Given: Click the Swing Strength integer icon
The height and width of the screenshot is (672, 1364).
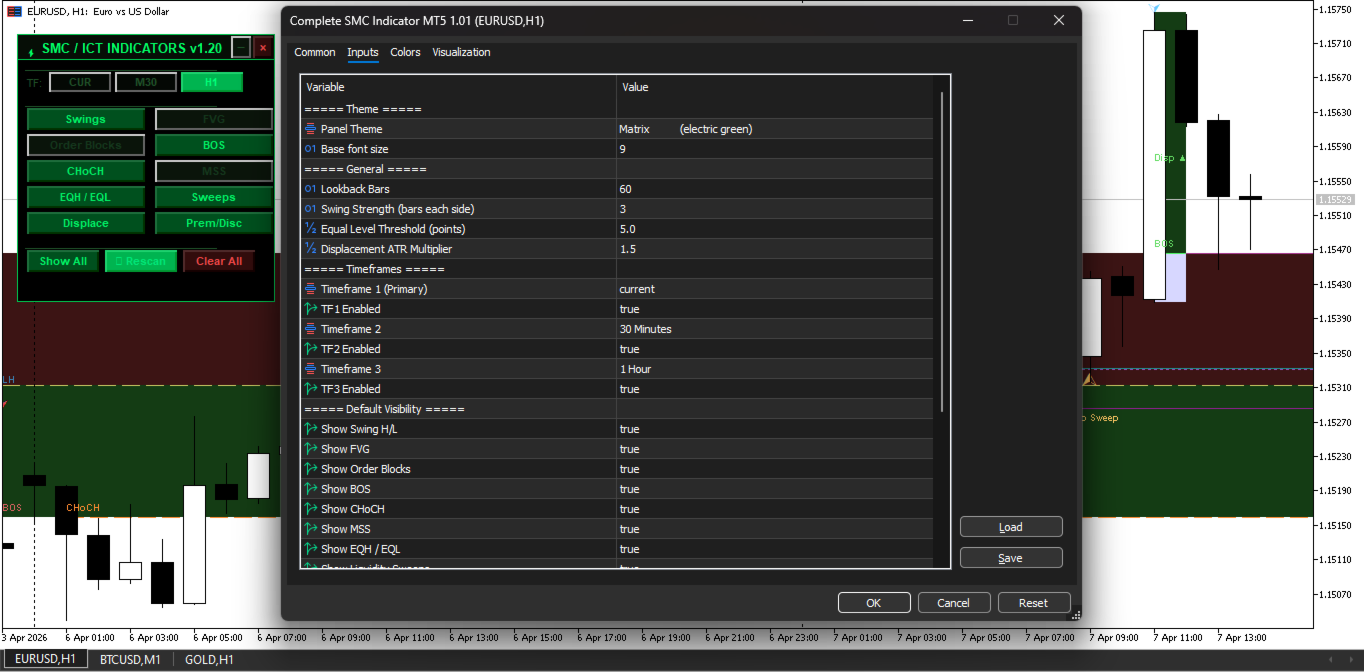Looking at the screenshot, I should coord(310,209).
